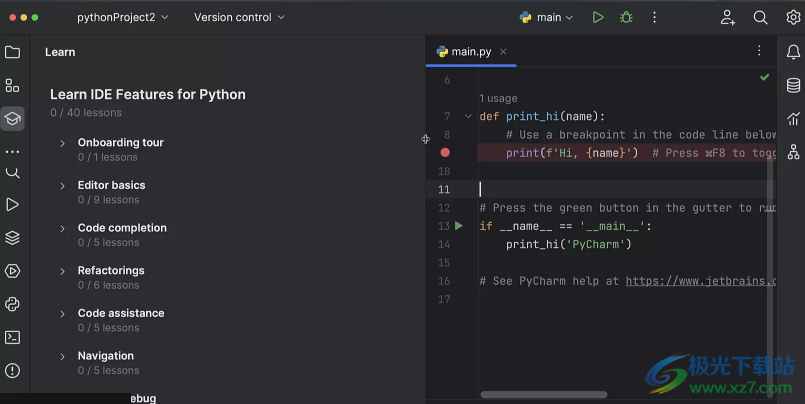Click the green macOS zoom window button
805x404 pixels.
tap(35, 17)
